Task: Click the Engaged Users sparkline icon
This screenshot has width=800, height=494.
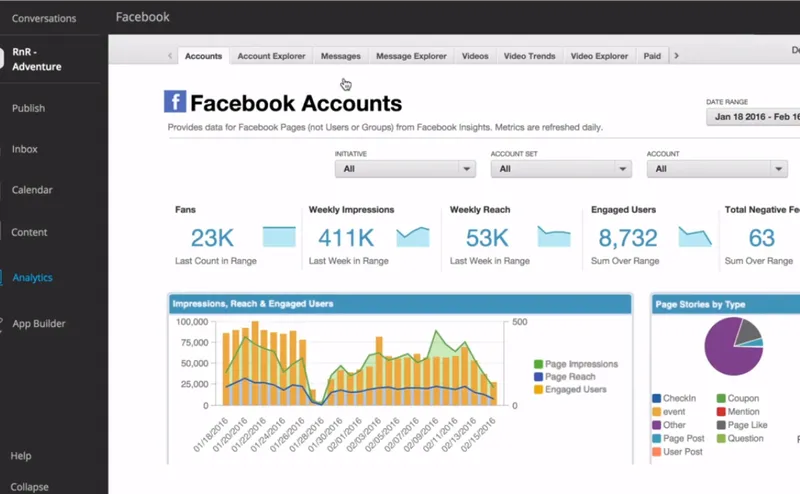Action: pyautogui.click(x=695, y=237)
